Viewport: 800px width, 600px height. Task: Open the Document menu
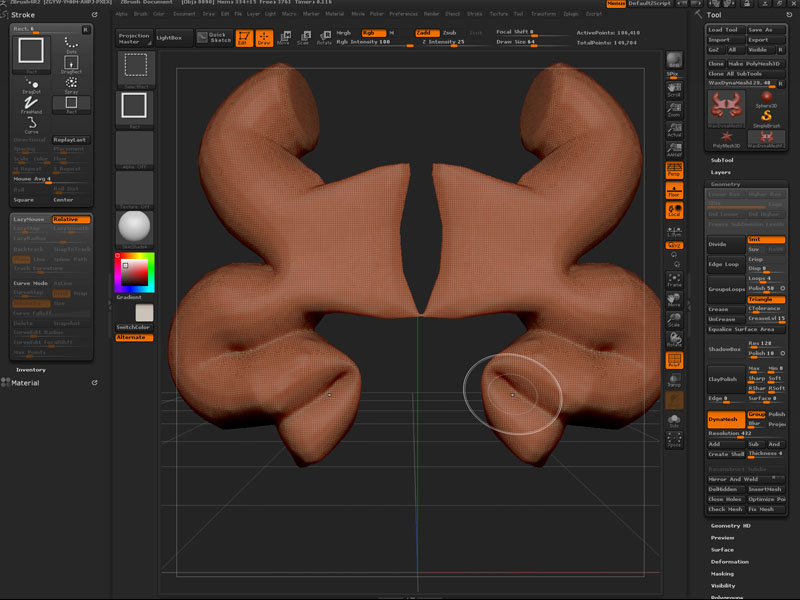tap(184, 14)
